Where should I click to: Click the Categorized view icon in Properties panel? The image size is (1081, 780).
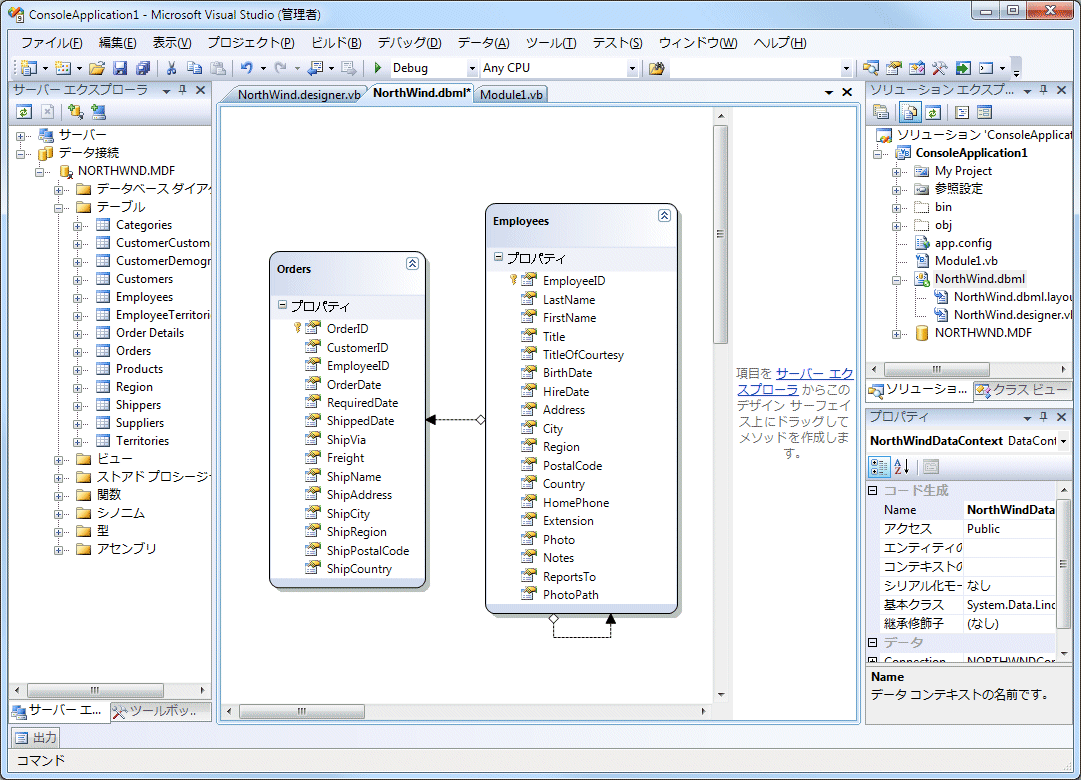(879, 467)
